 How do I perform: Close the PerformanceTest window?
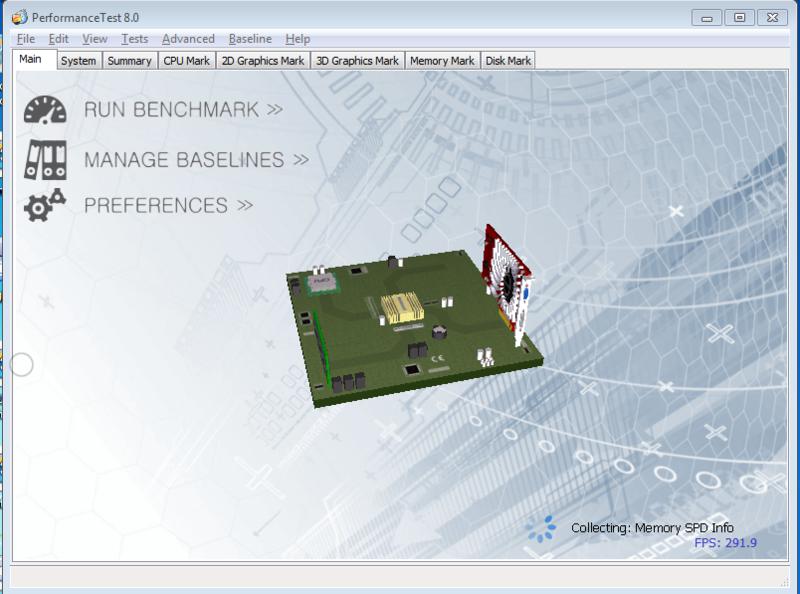pyautogui.click(x=772, y=18)
